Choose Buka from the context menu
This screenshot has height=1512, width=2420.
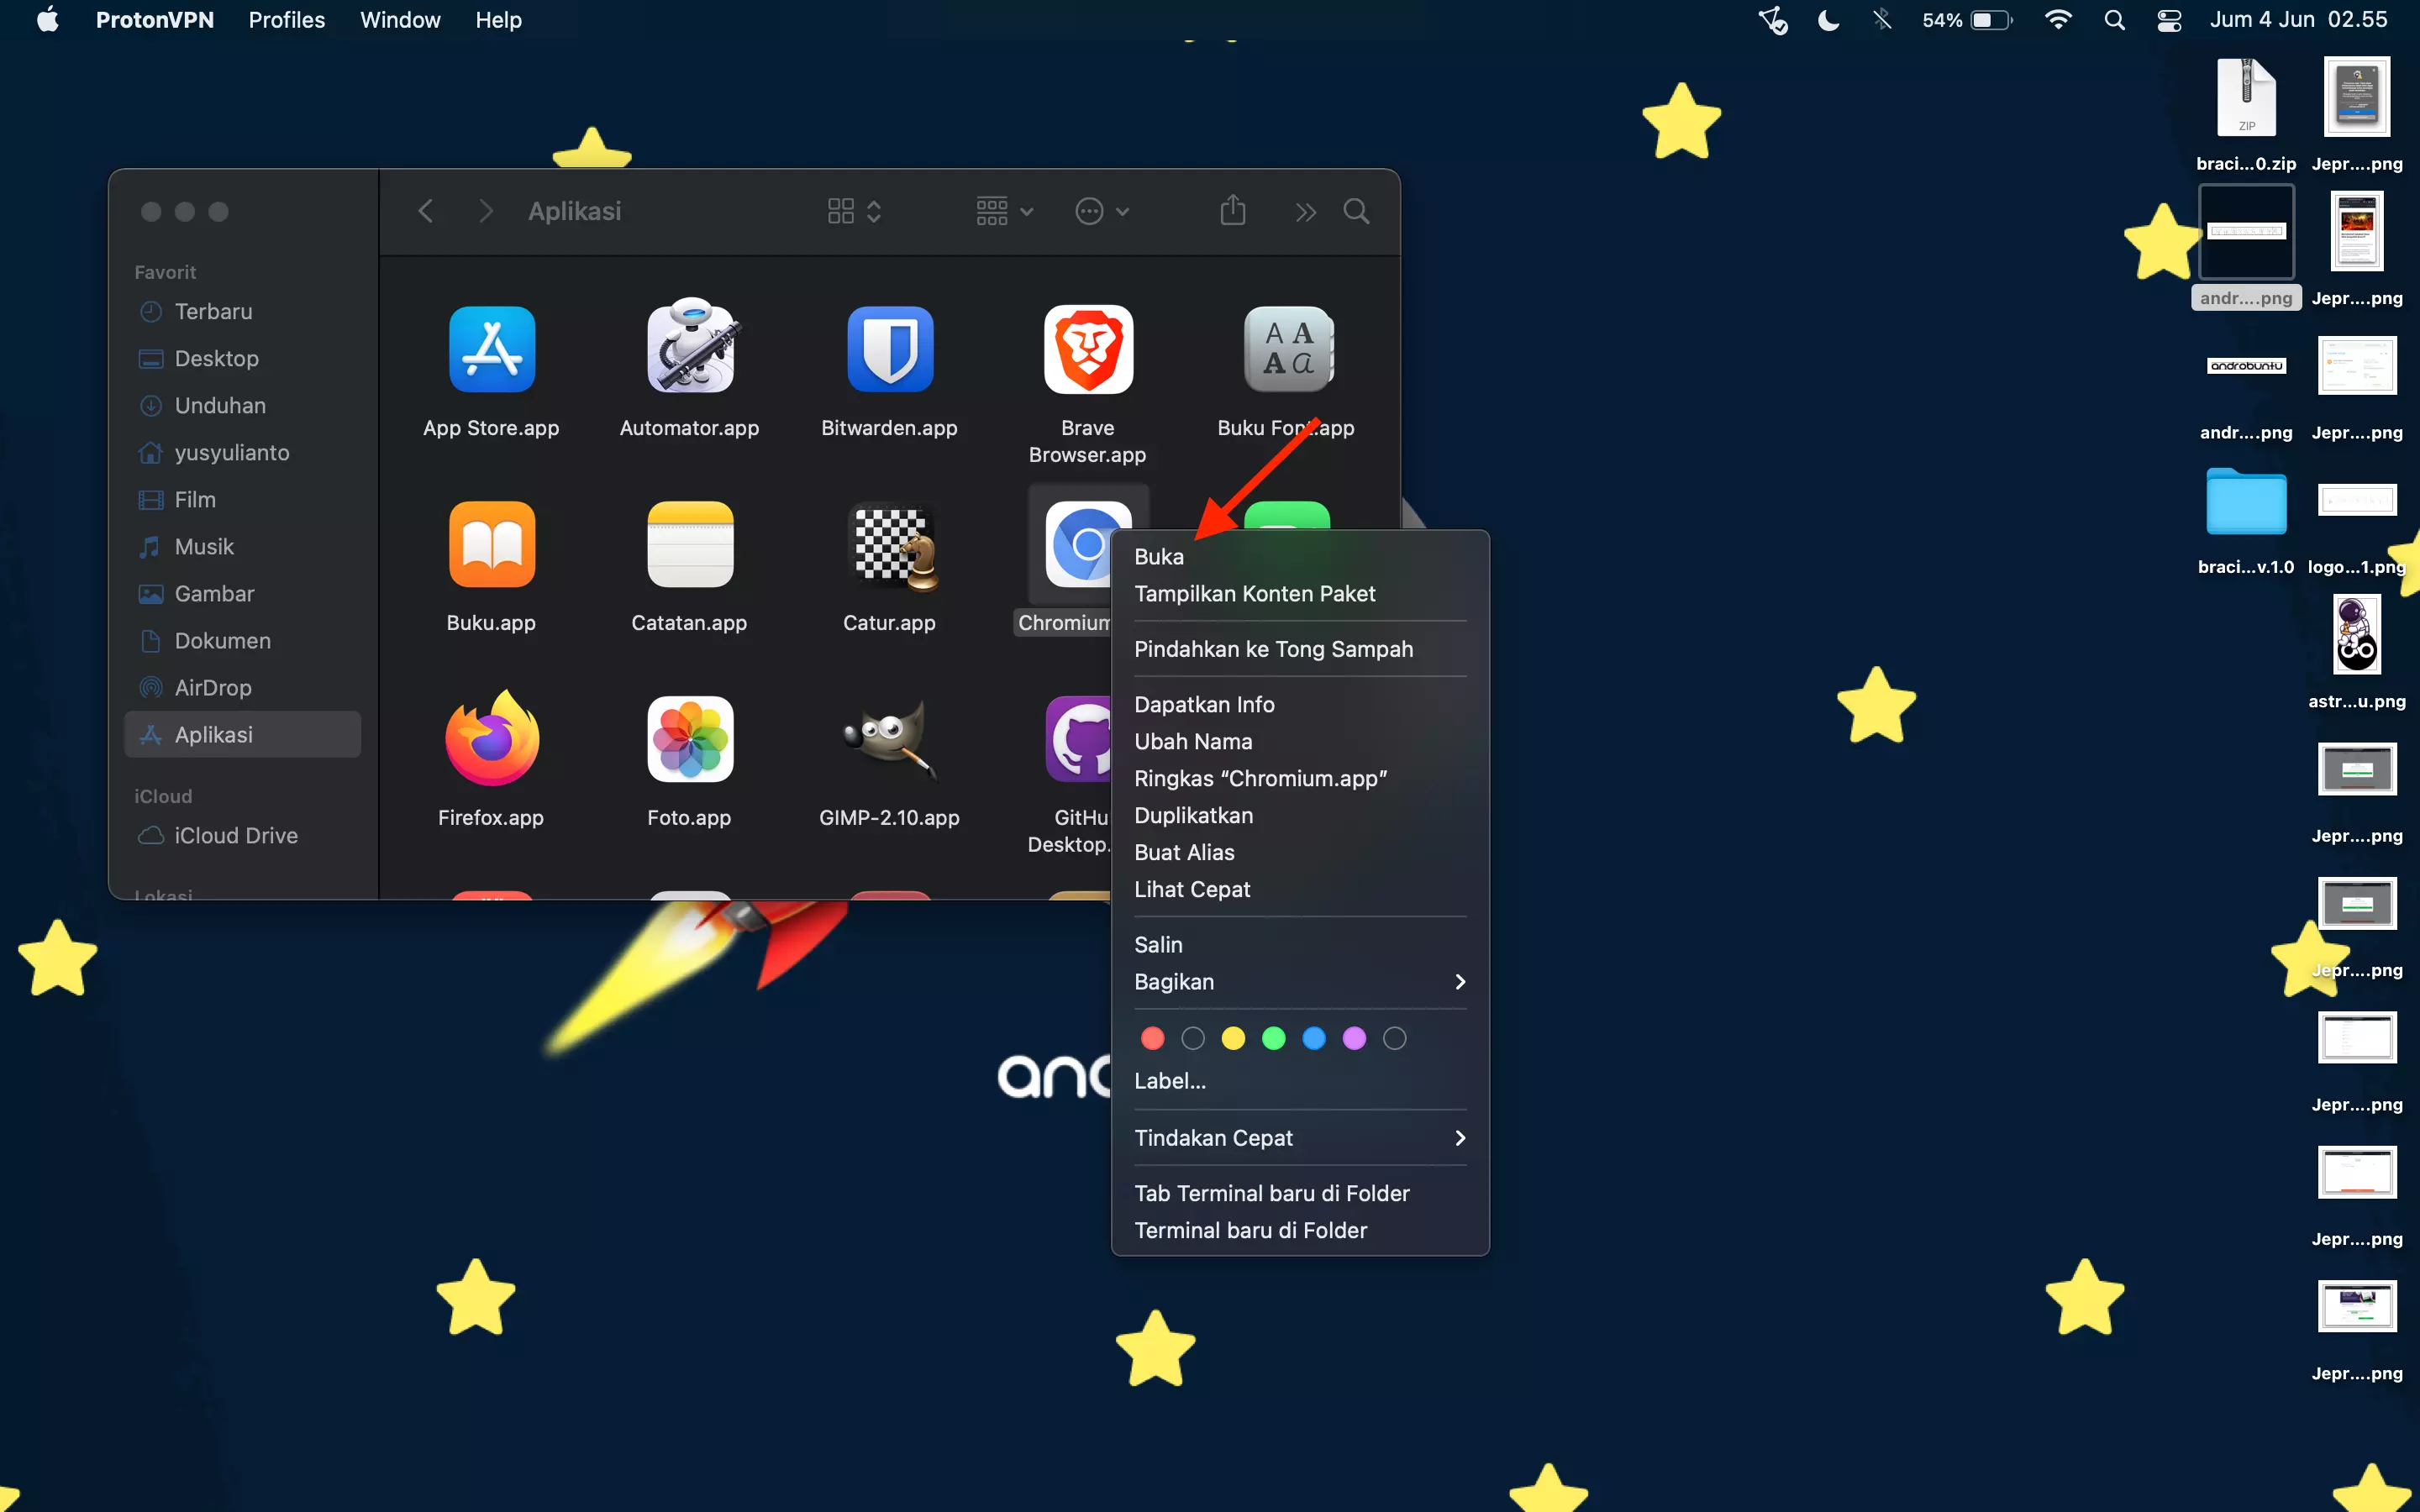[x=1158, y=556]
